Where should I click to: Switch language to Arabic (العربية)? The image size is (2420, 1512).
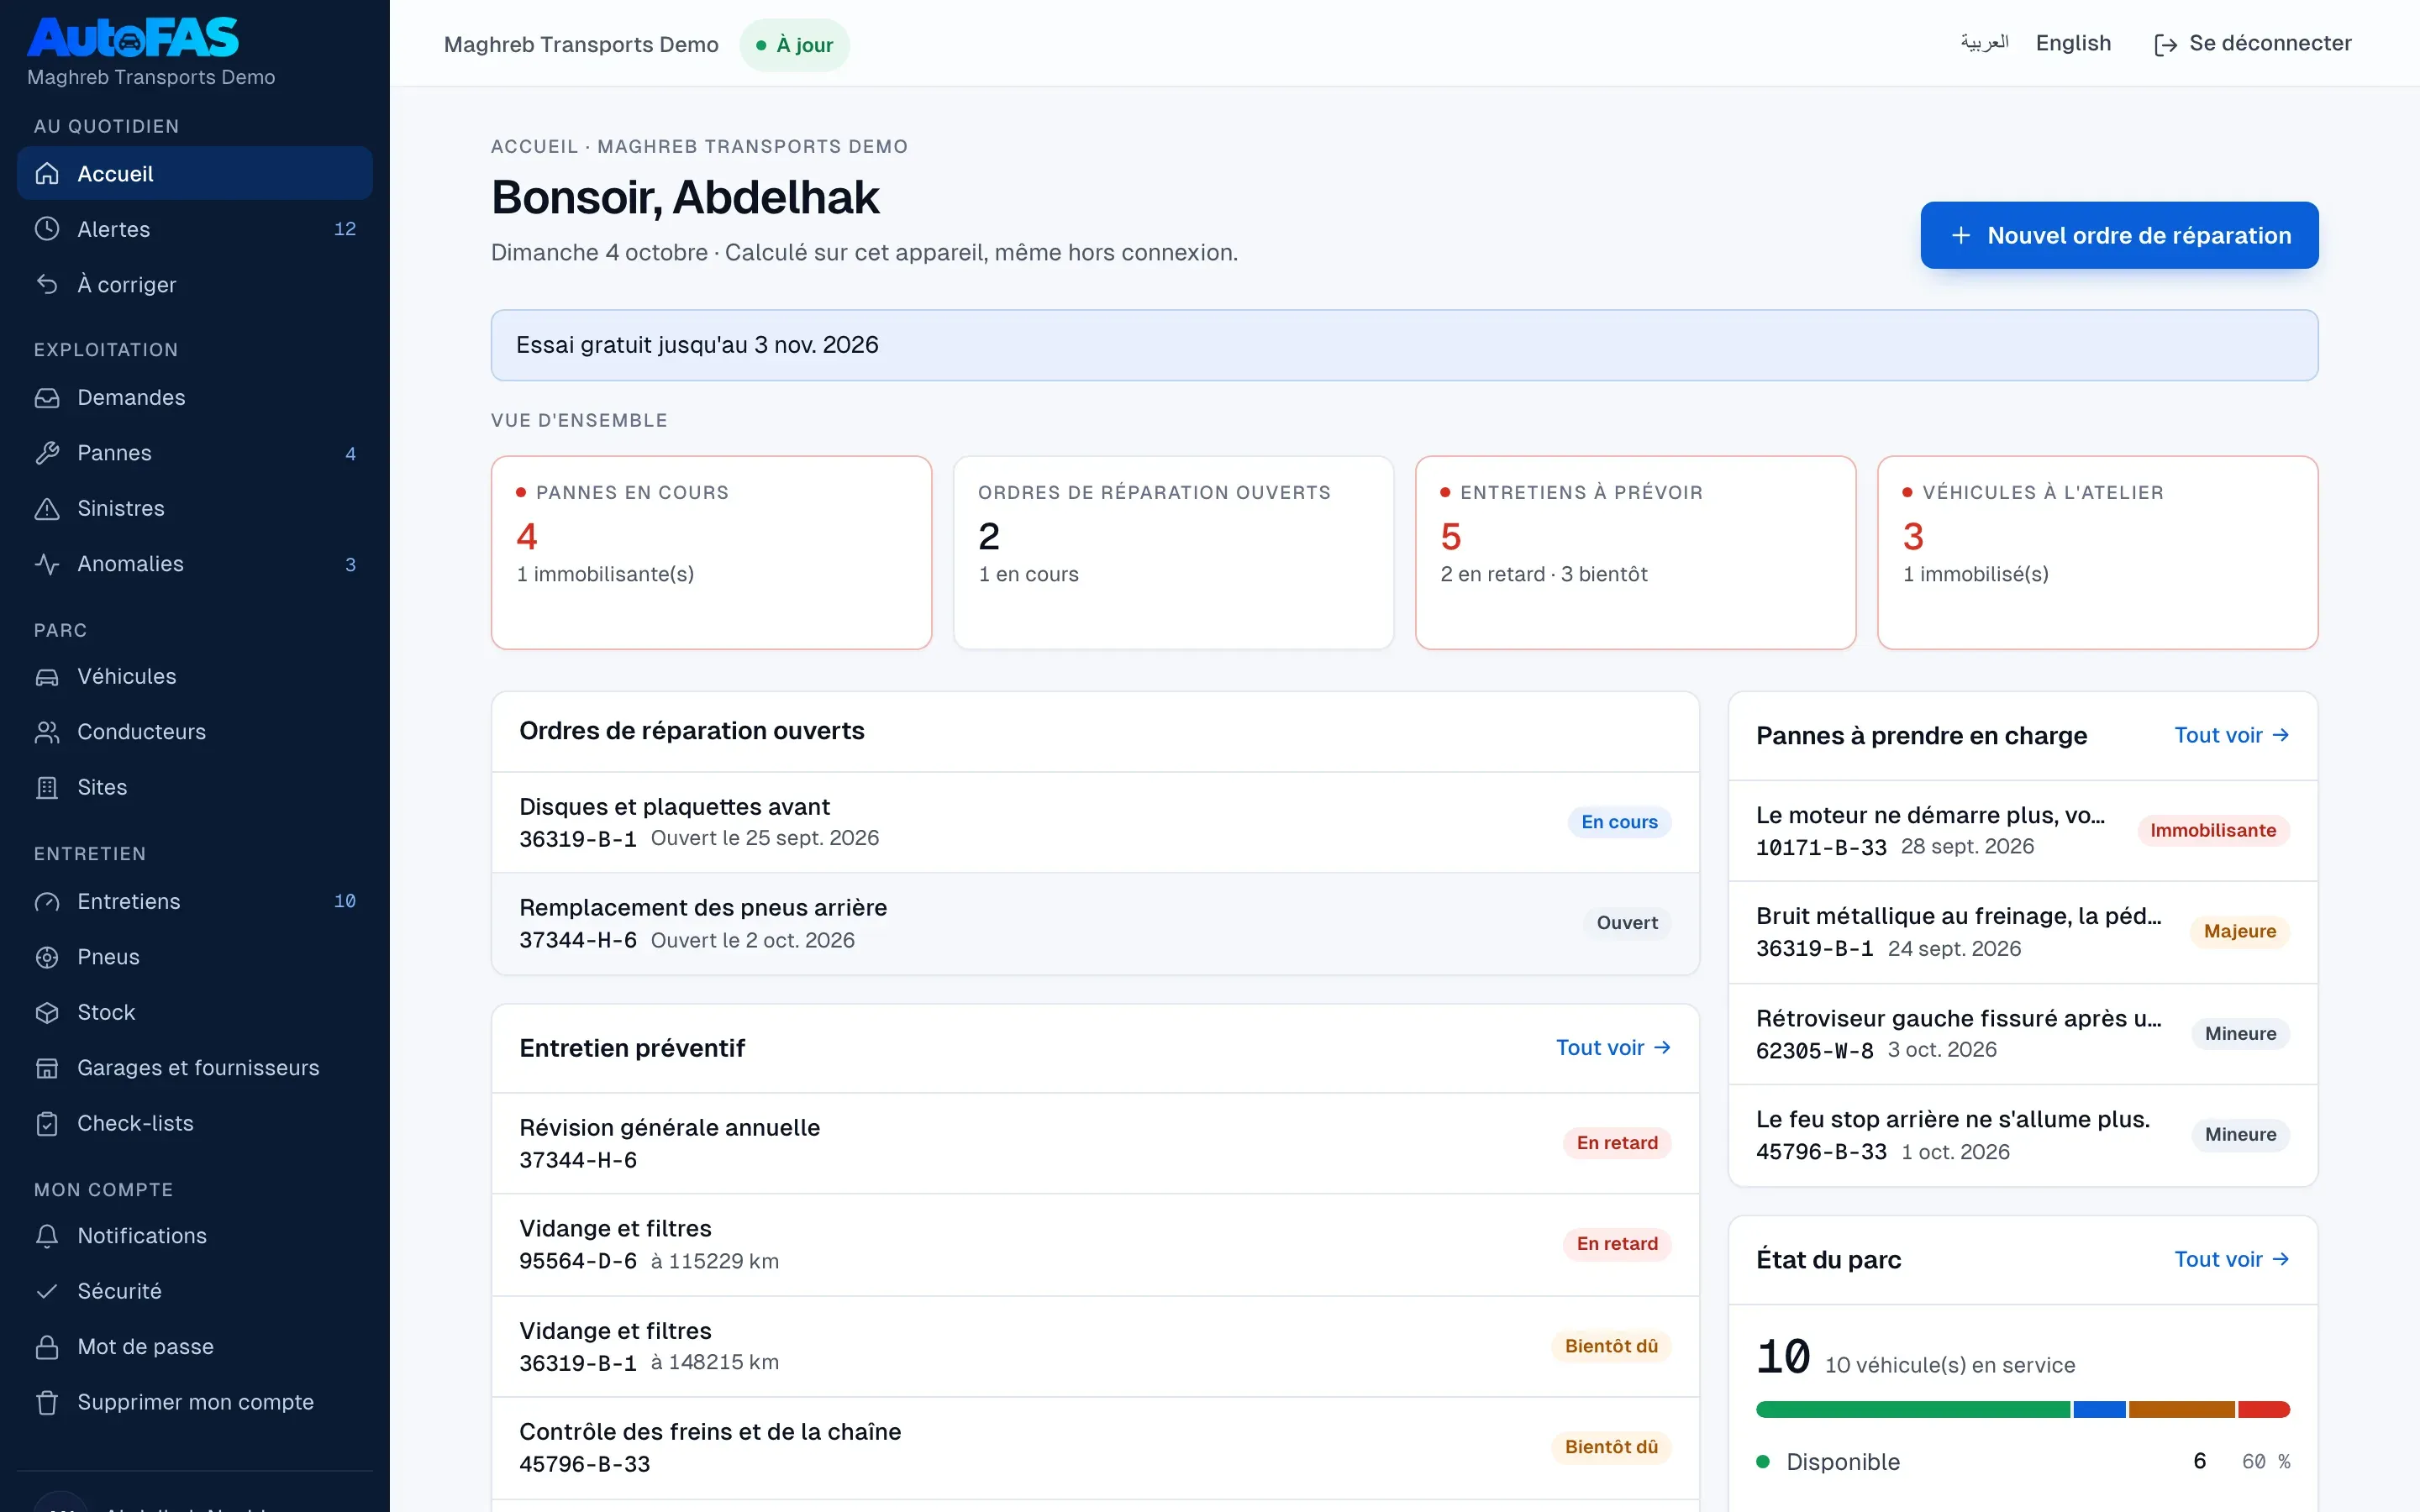(1984, 43)
